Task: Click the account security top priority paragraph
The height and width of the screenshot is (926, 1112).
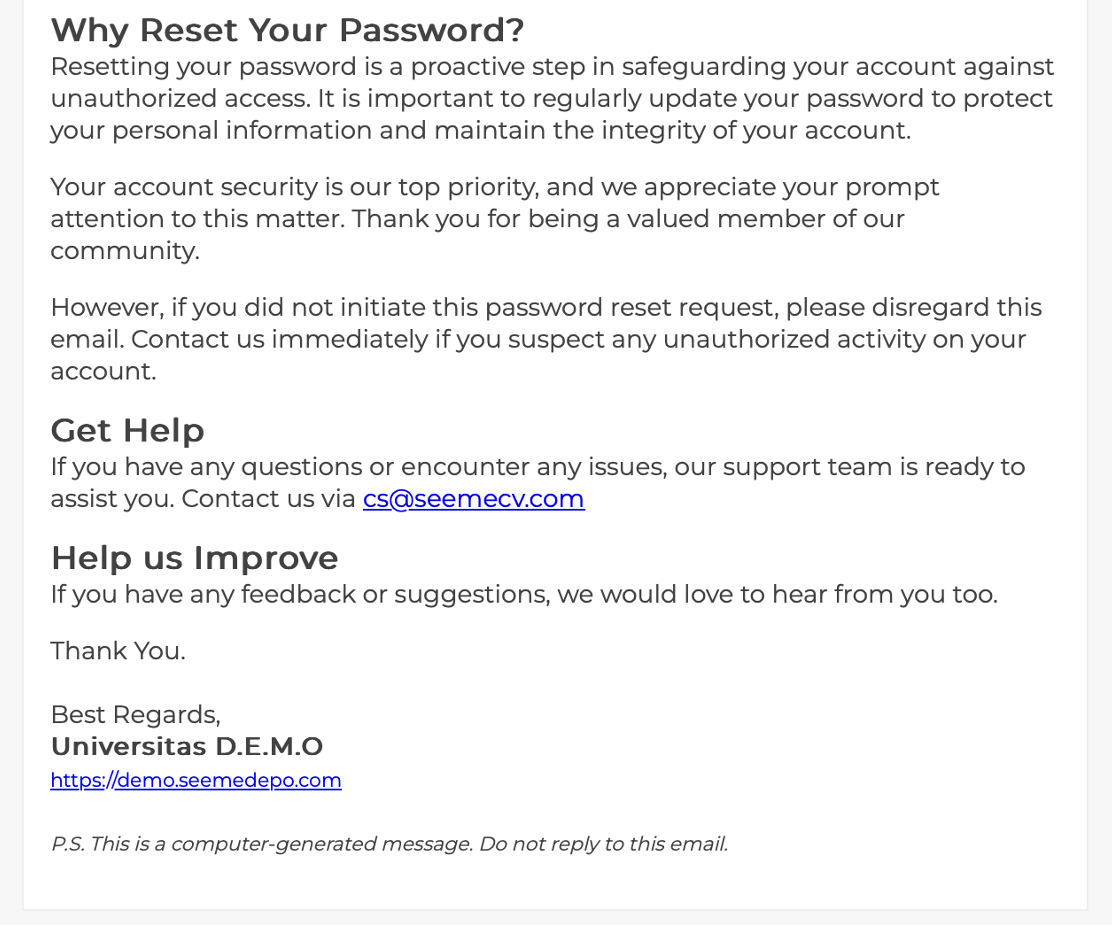Action: [494, 219]
